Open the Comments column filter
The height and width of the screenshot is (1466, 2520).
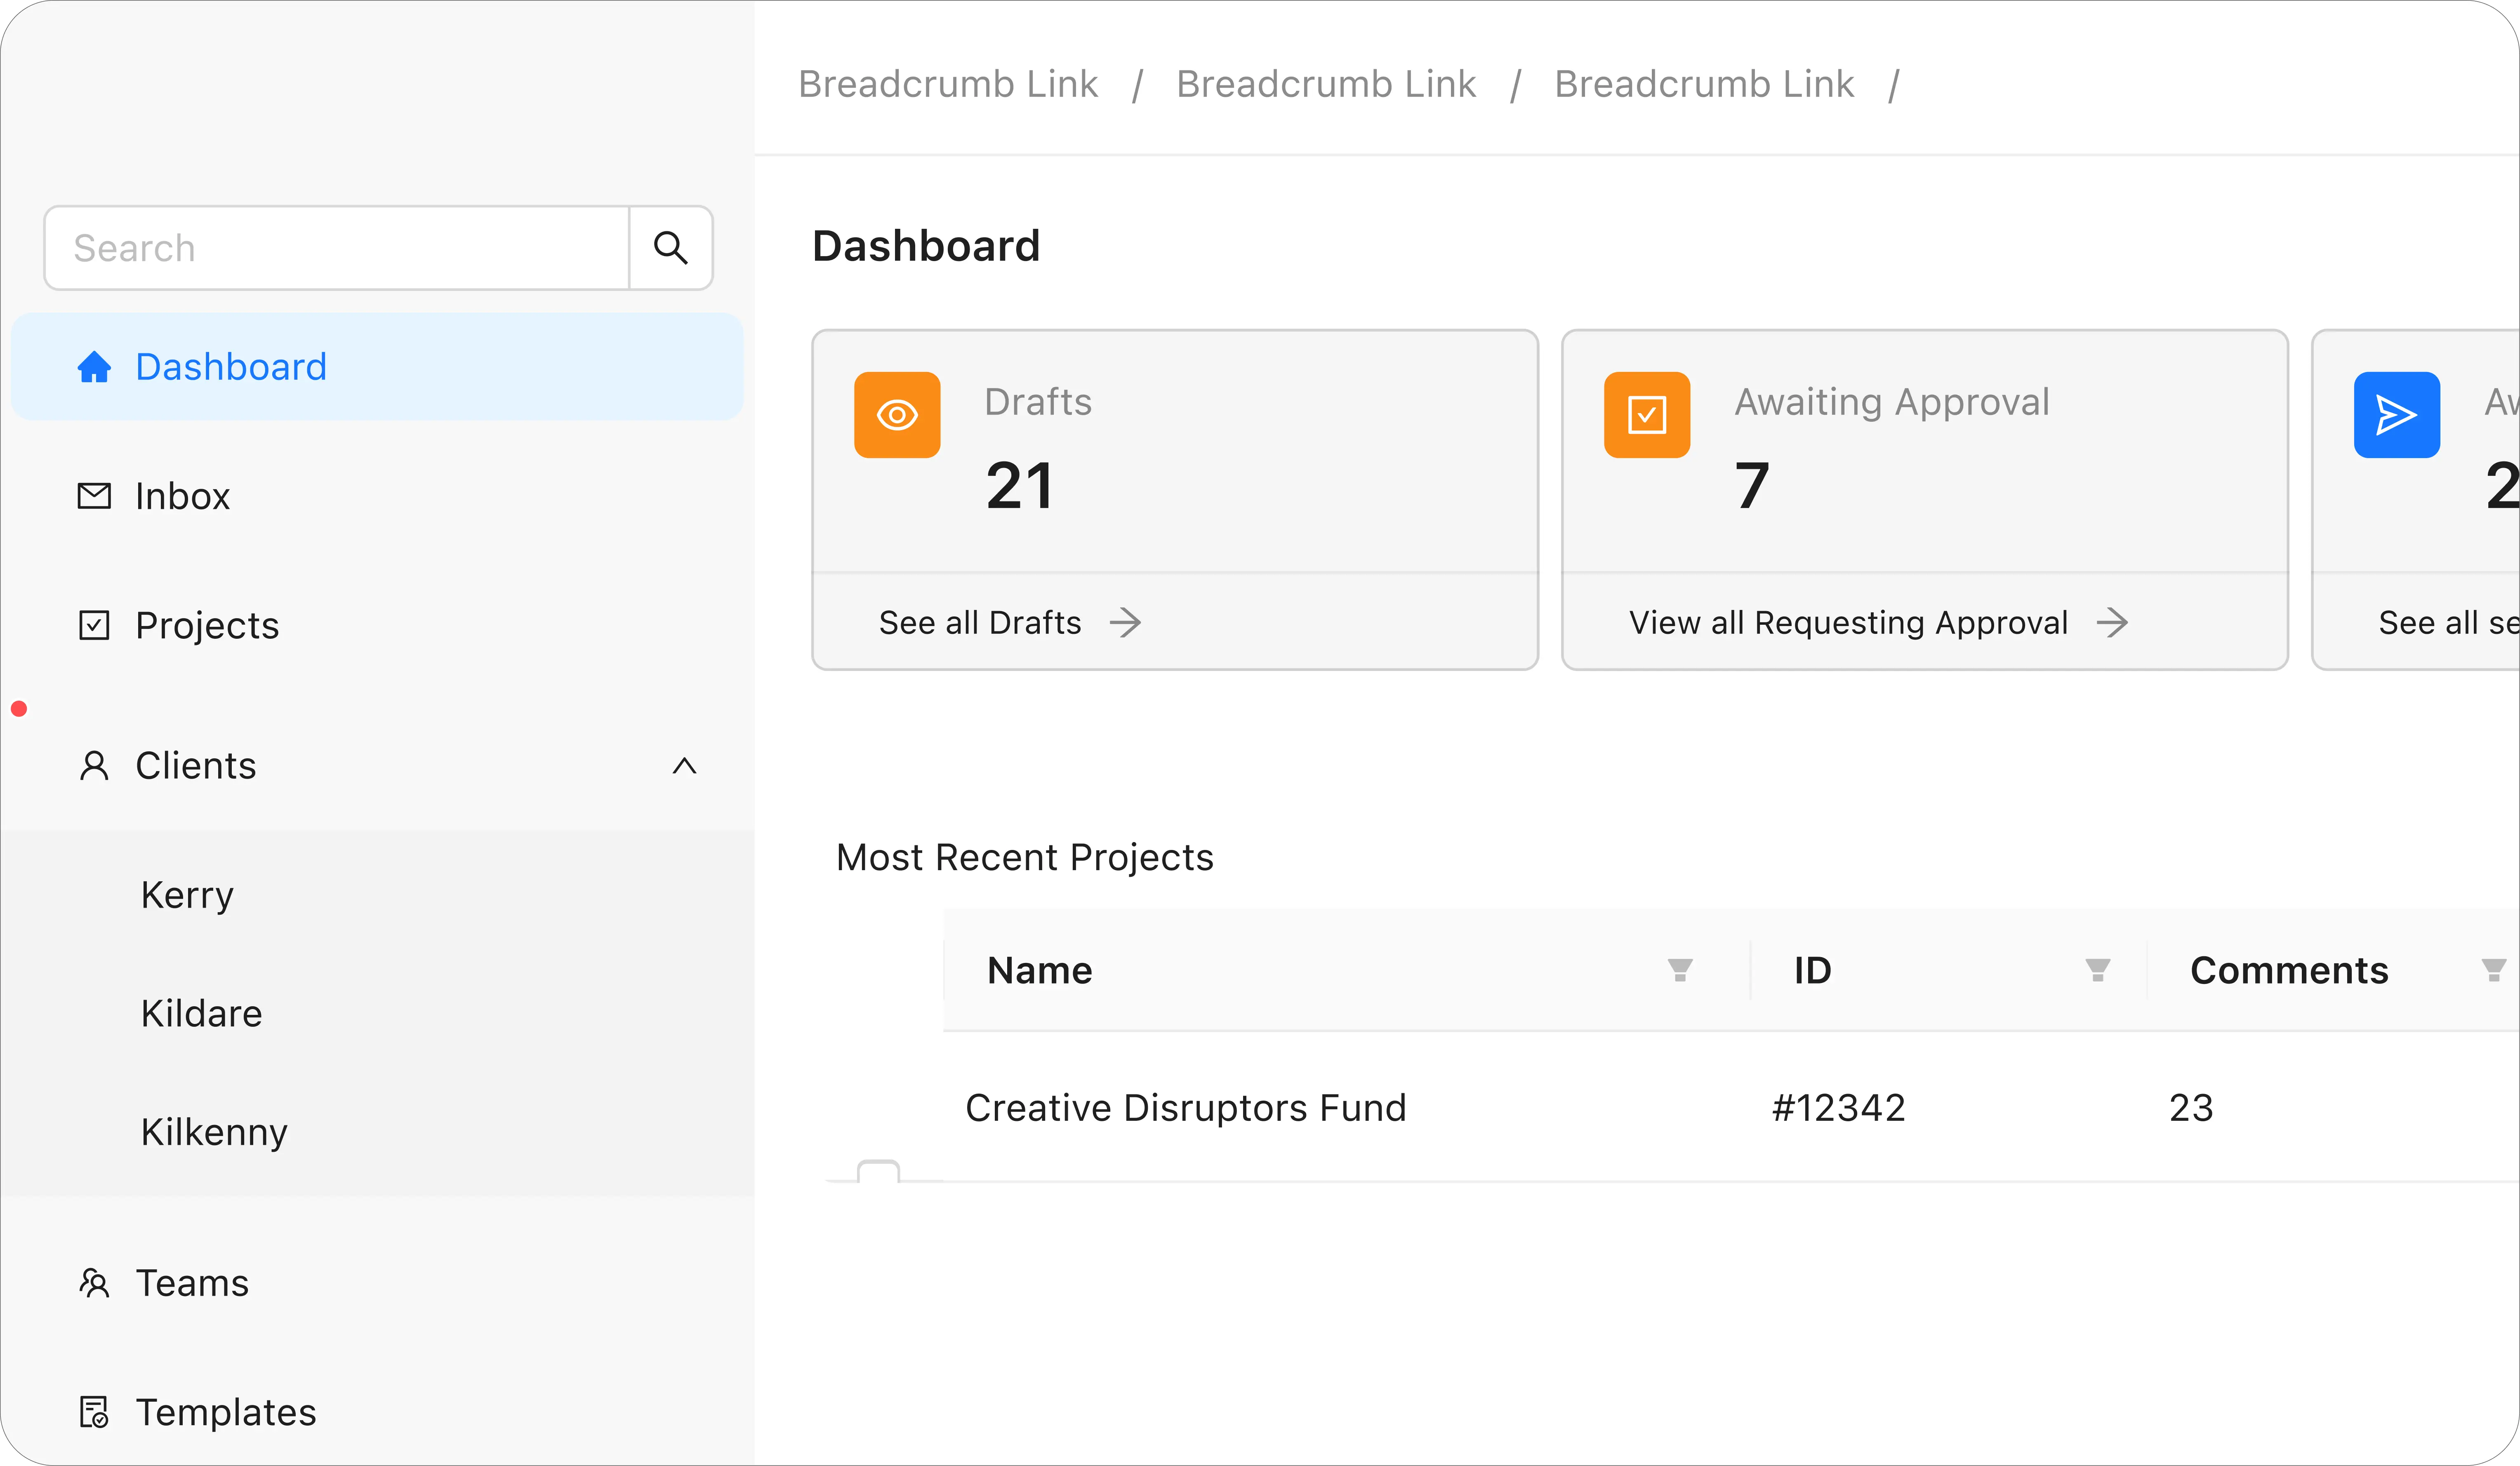point(2493,970)
